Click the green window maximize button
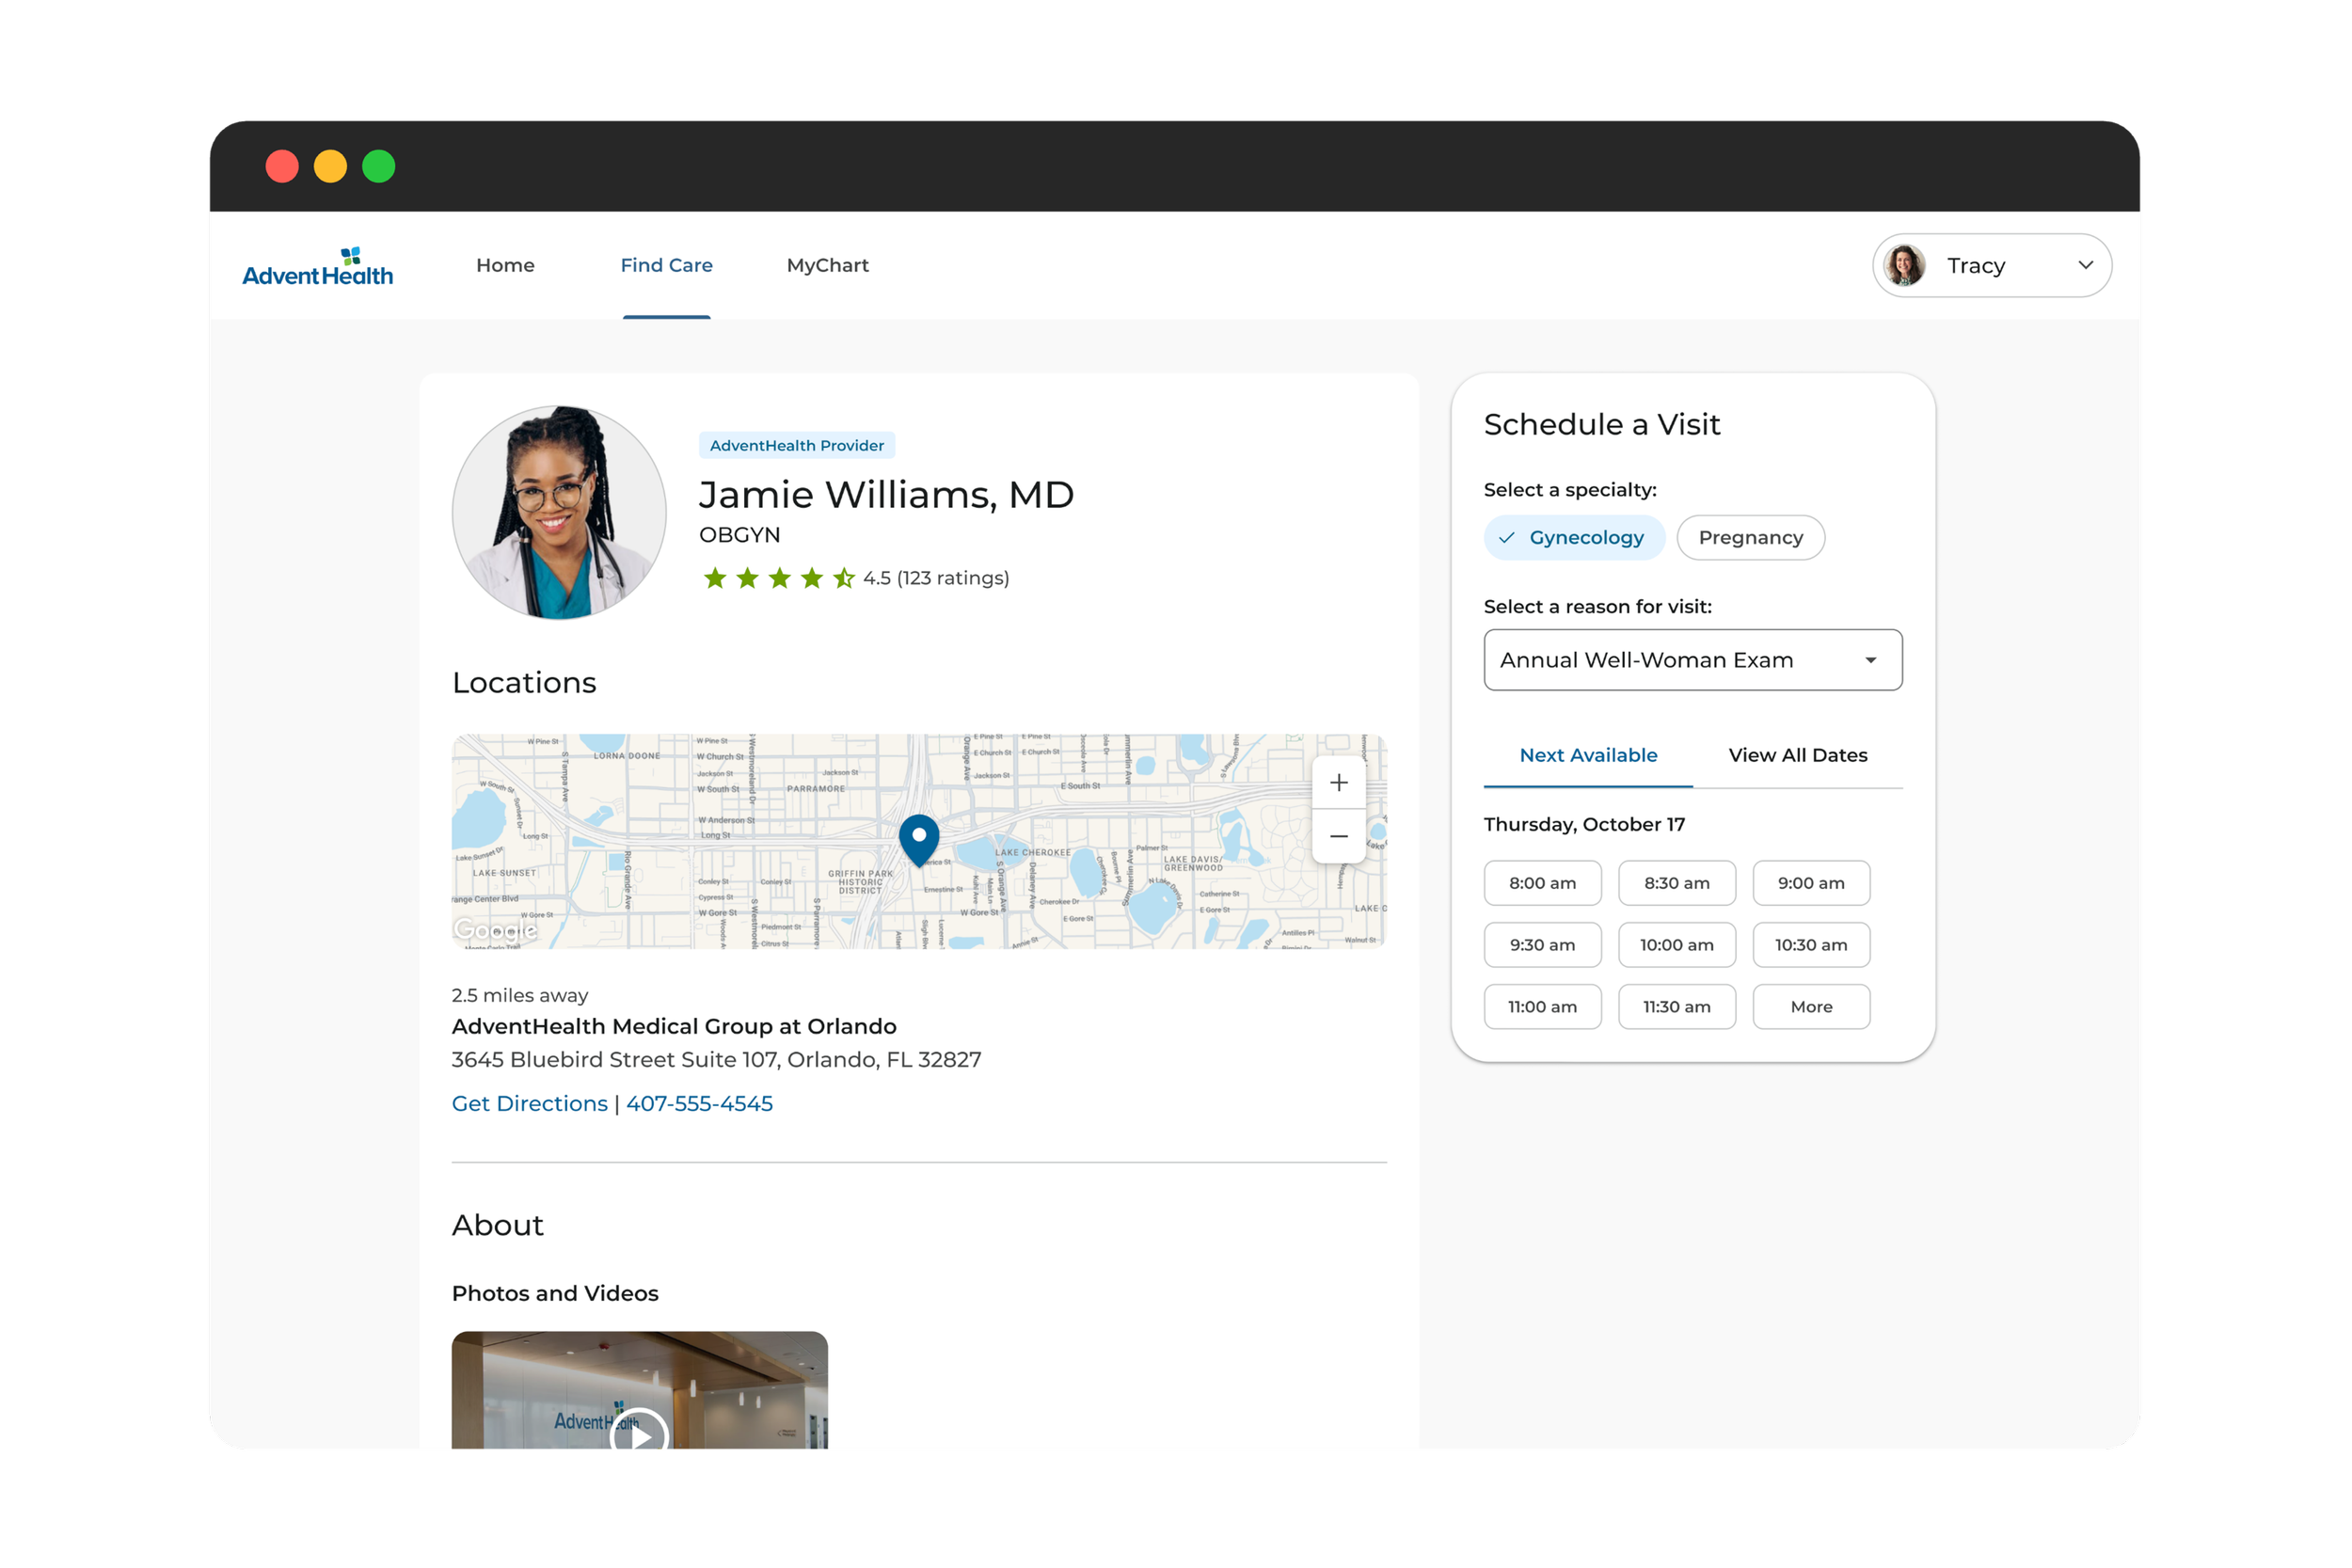Screen dimensions: 2352x1568 [378, 166]
